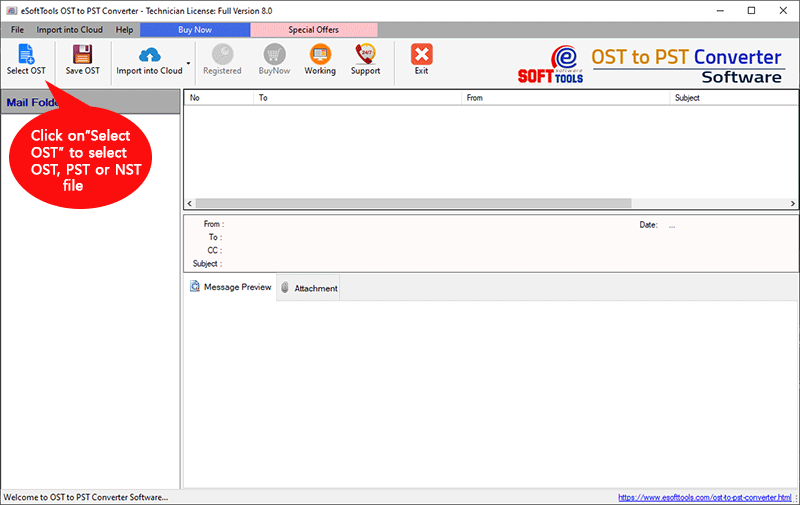This screenshot has width=800, height=505.
Task: Open the Working toolbar icon
Action: pos(320,55)
